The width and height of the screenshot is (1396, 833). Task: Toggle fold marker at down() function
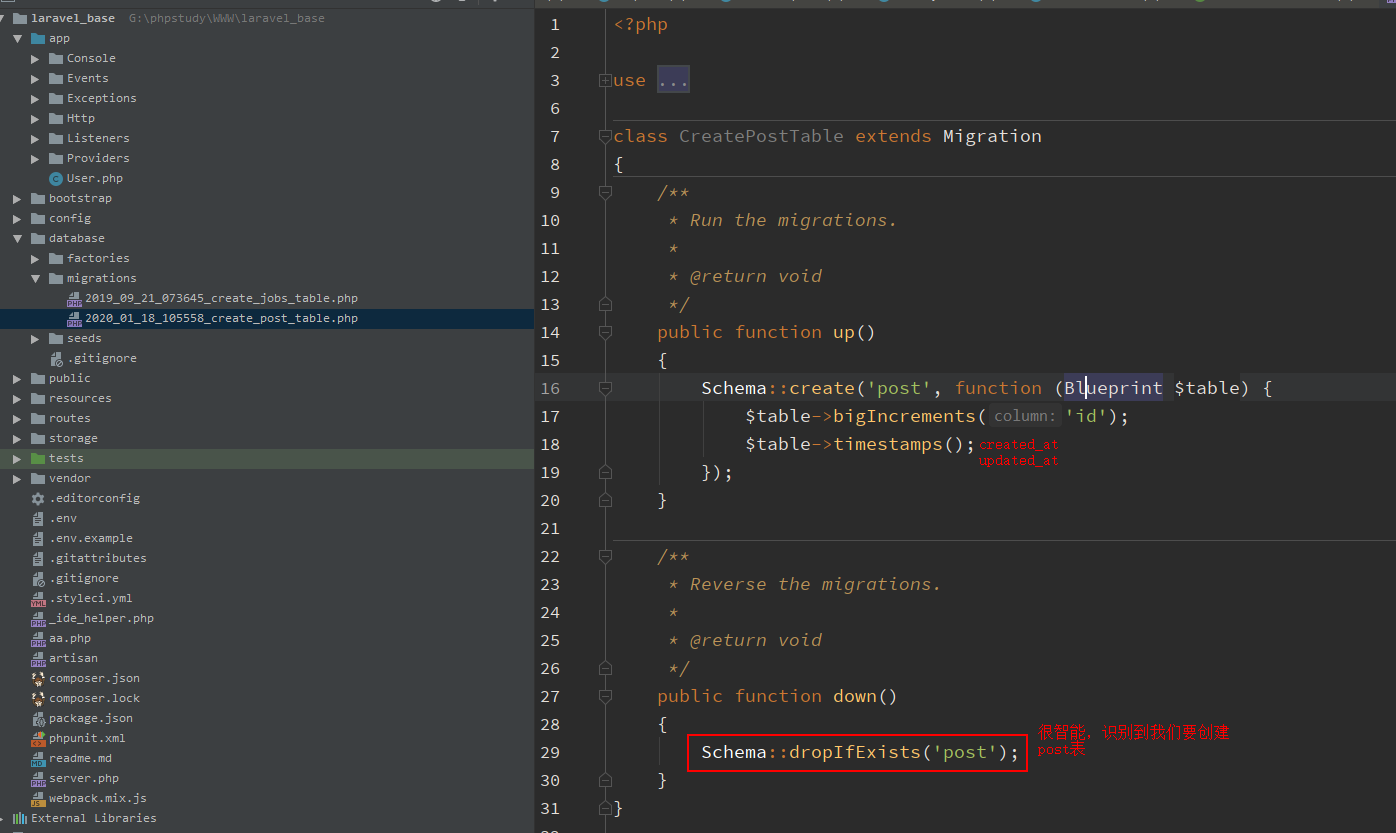click(604, 696)
